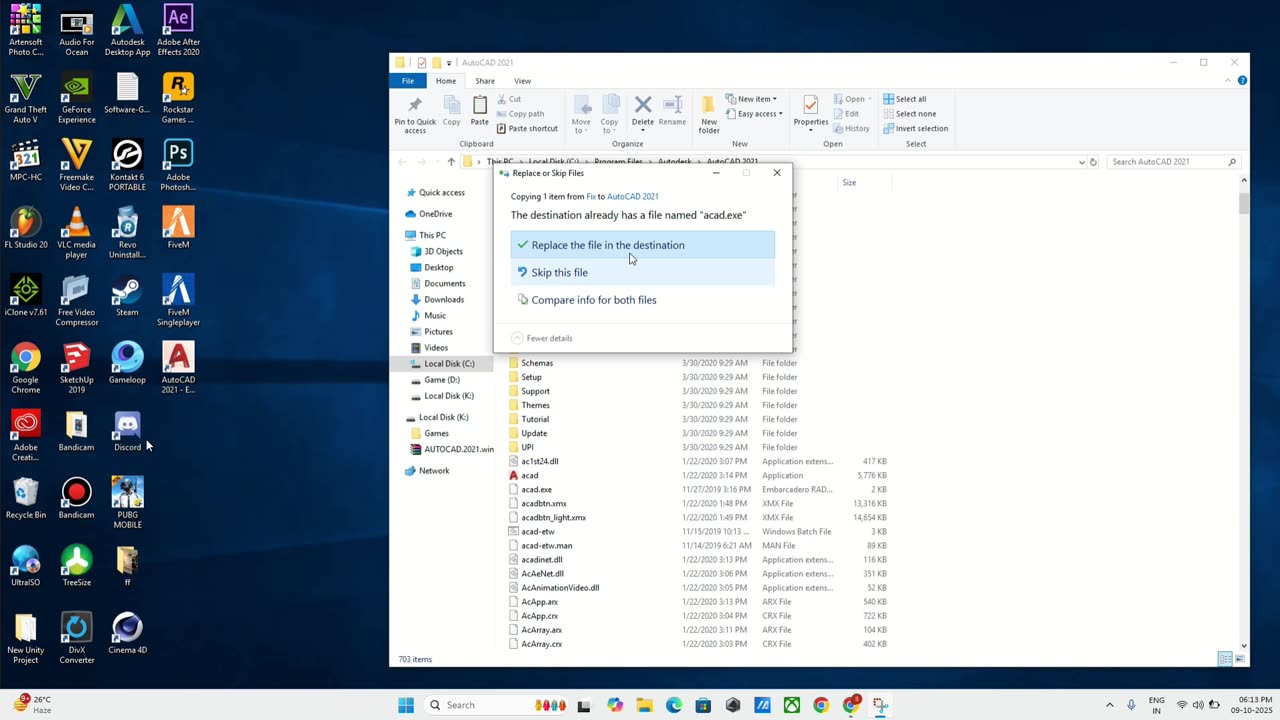
Task: Open Explorer Help question mark icon
Action: click(1241, 81)
